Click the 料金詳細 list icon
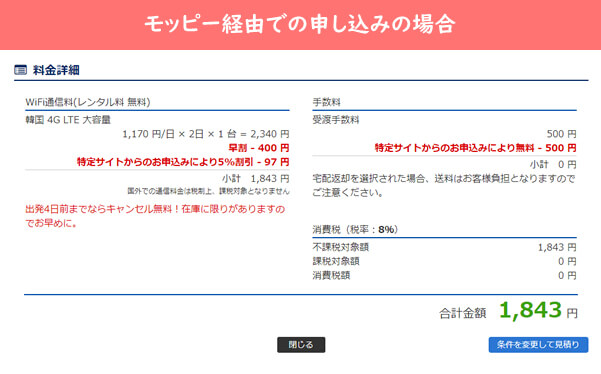 (x=20, y=70)
